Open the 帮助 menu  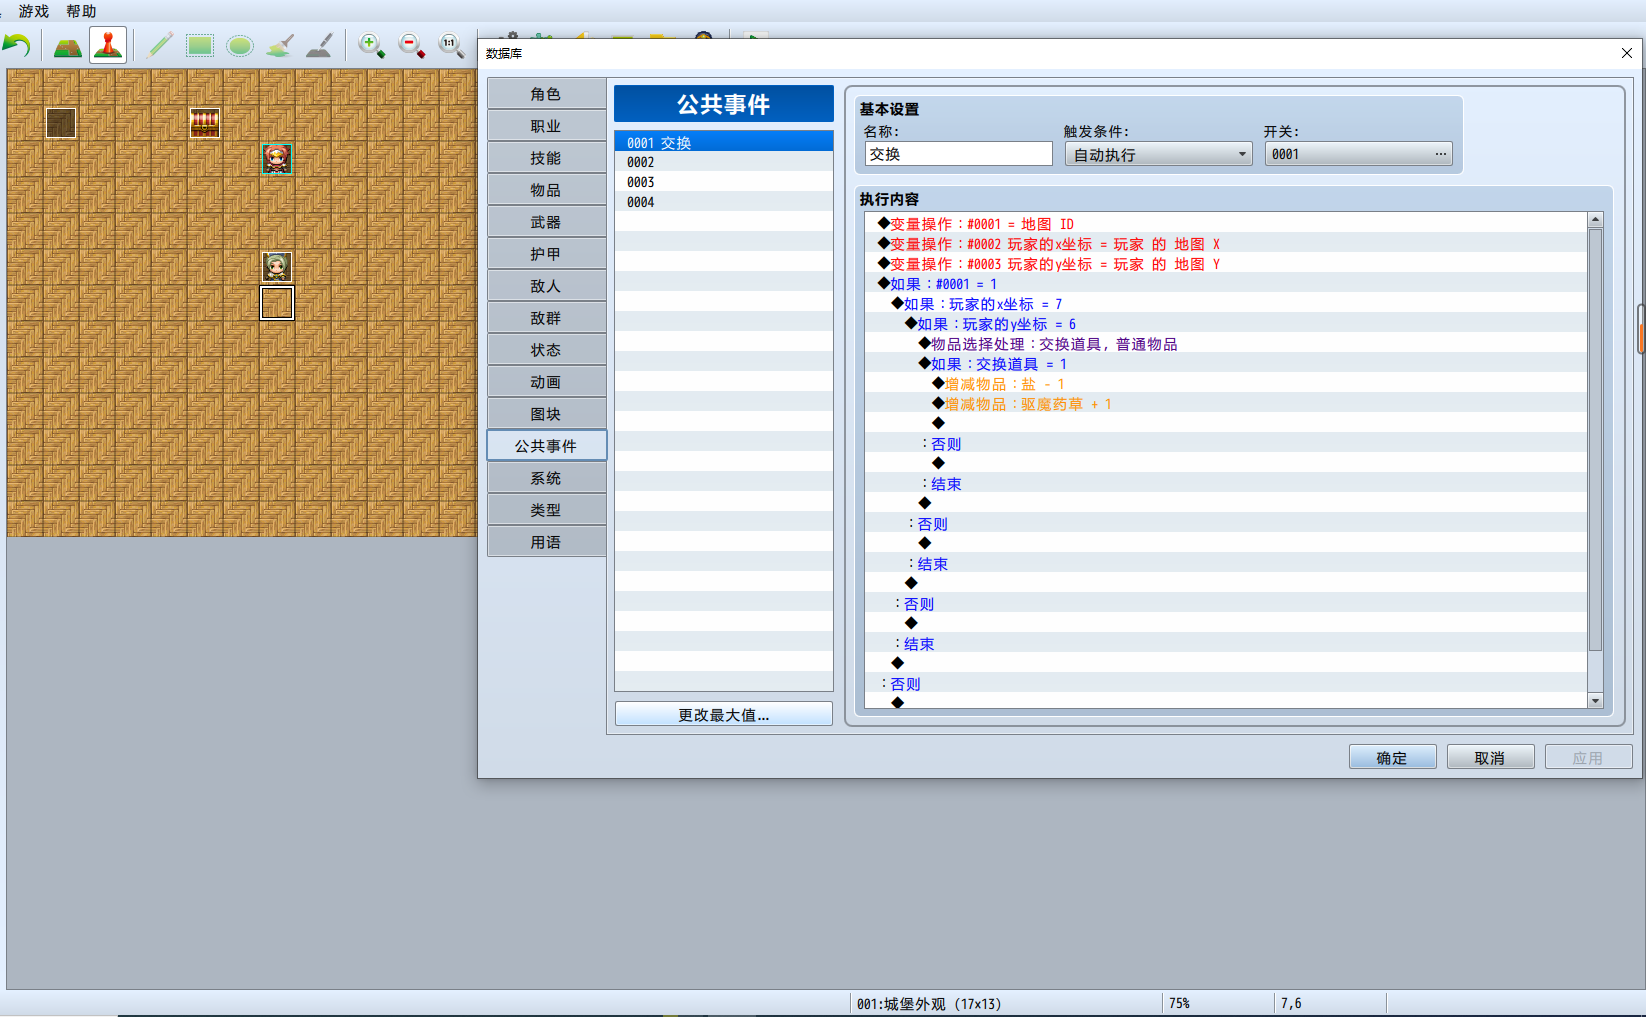coord(81,11)
